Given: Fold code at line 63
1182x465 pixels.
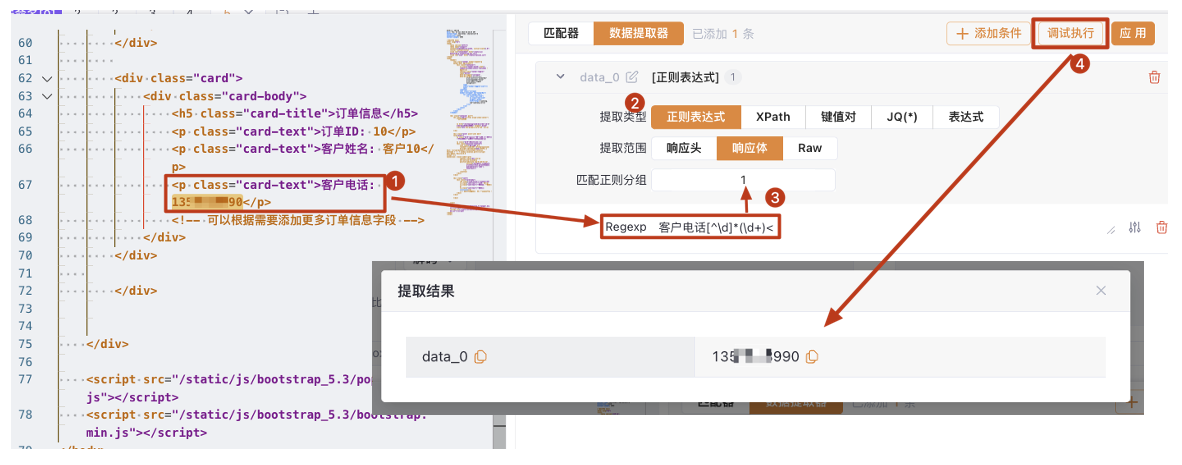Looking at the screenshot, I should click(x=47, y=96).
